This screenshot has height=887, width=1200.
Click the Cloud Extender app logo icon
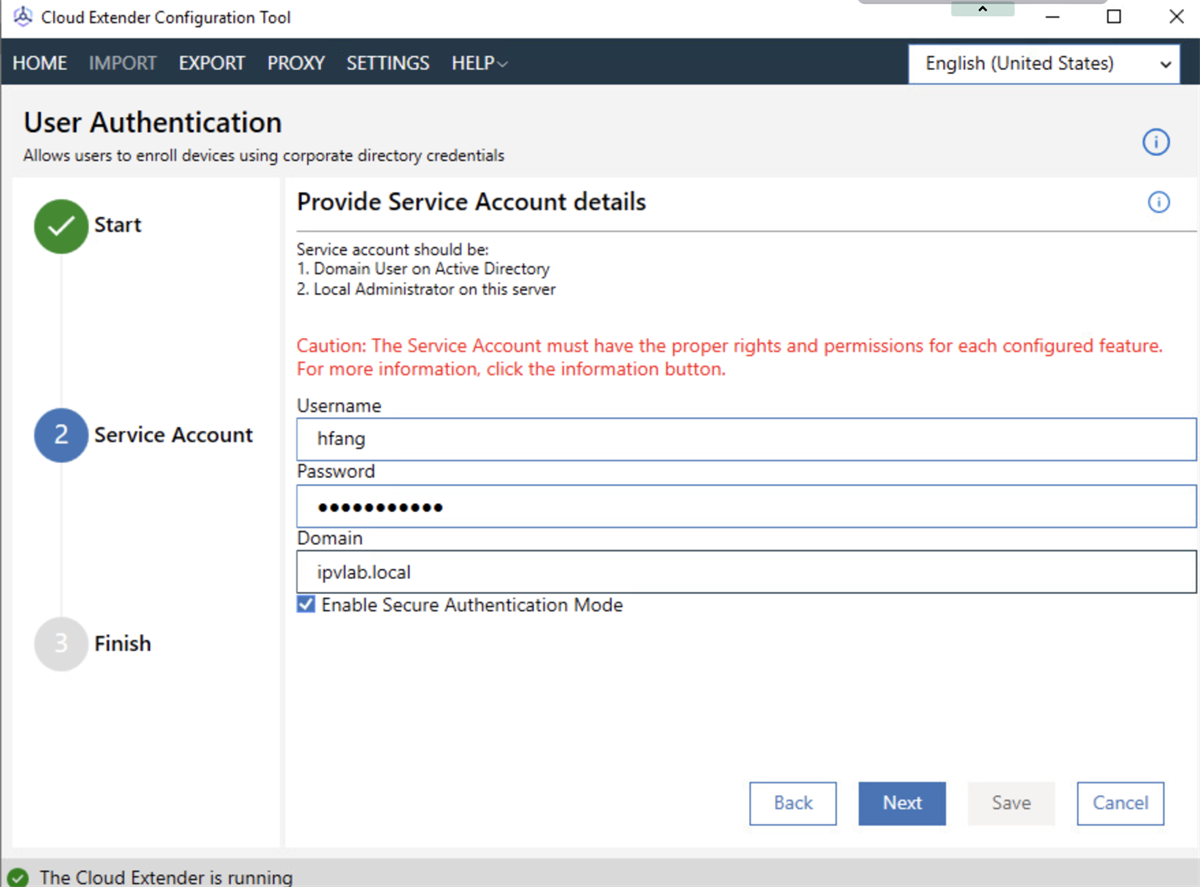point(22,18)
